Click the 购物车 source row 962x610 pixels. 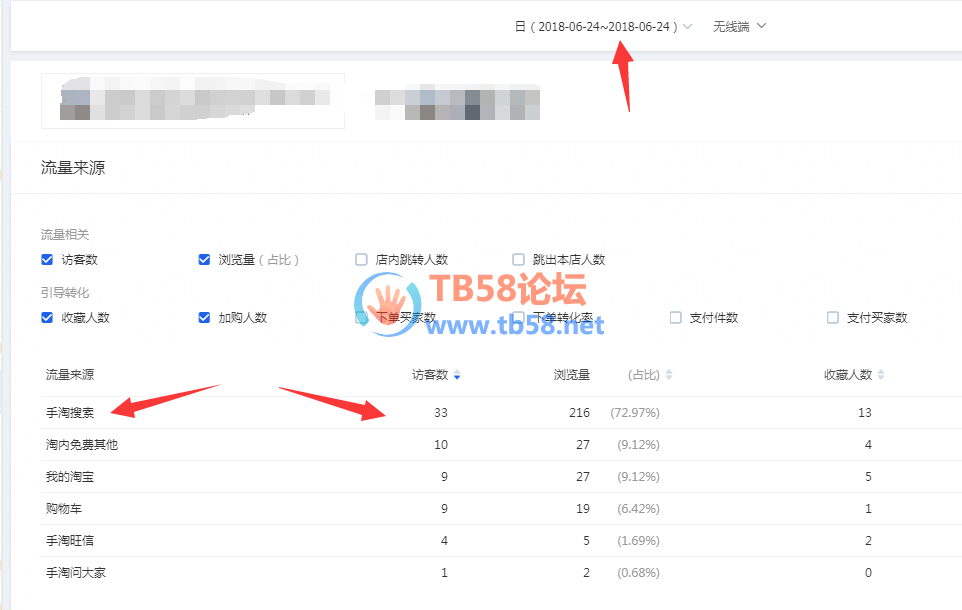point(64,509)
